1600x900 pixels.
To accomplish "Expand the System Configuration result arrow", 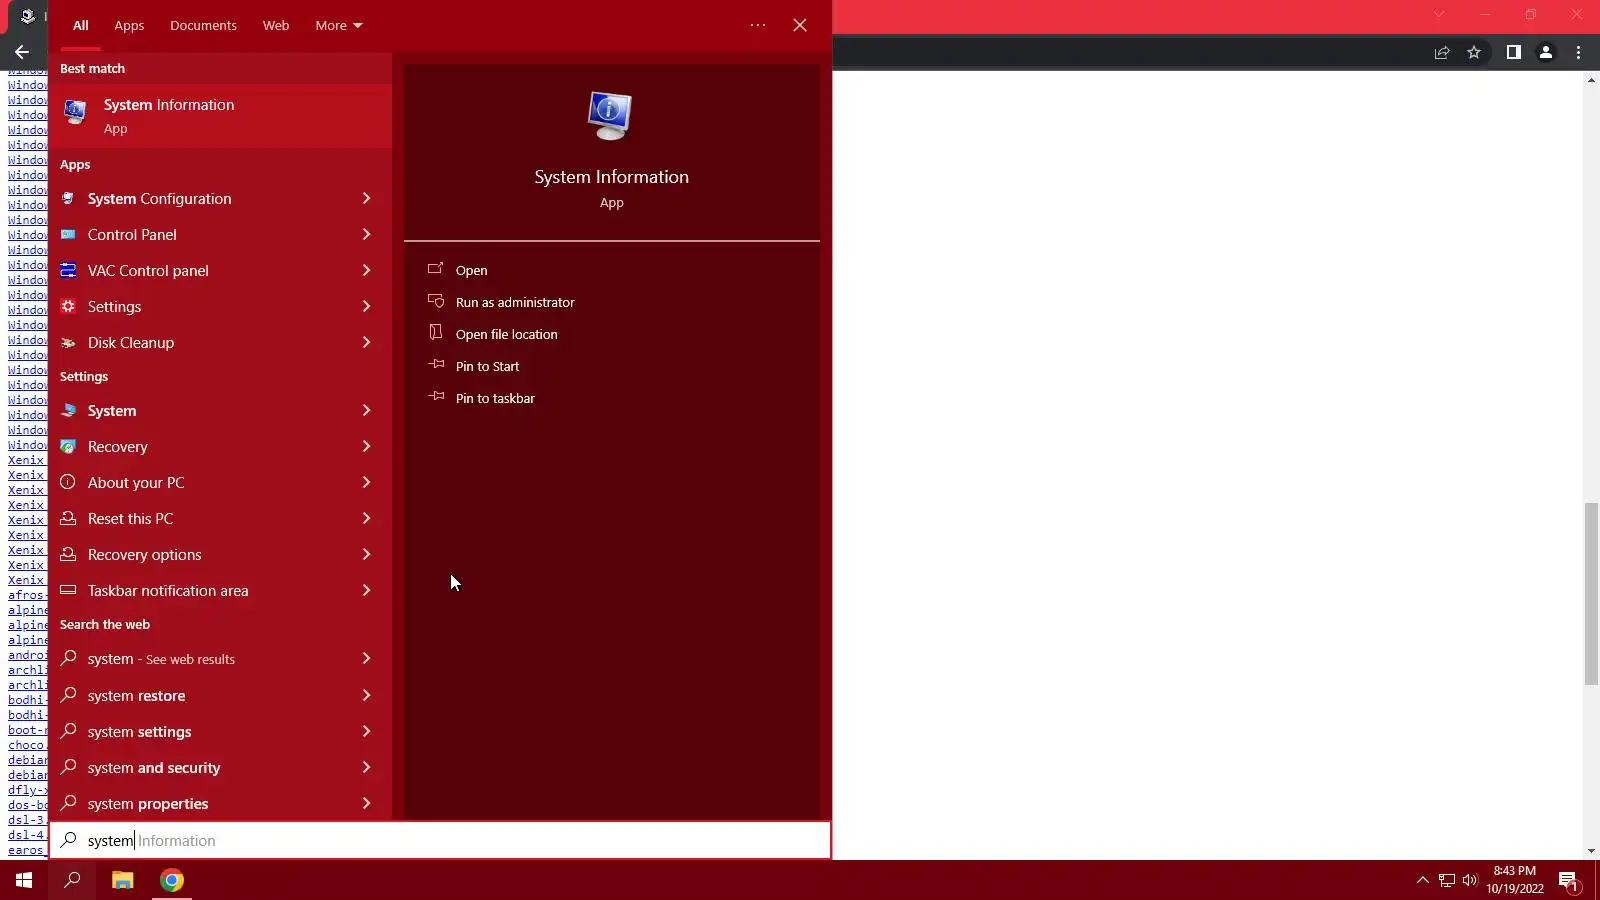I will pos(366,198).
